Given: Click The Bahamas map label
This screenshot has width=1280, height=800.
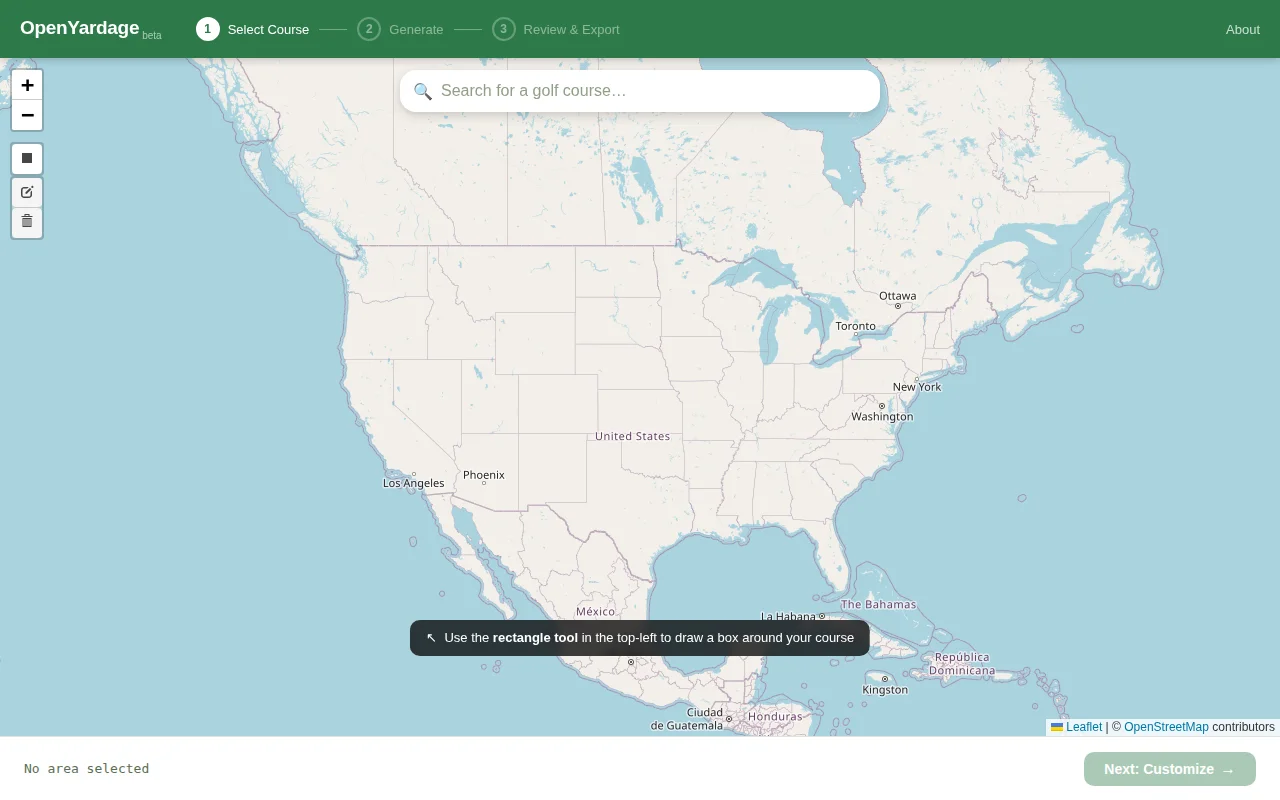Looking at the screenshot, I should [x=878, y=604].
